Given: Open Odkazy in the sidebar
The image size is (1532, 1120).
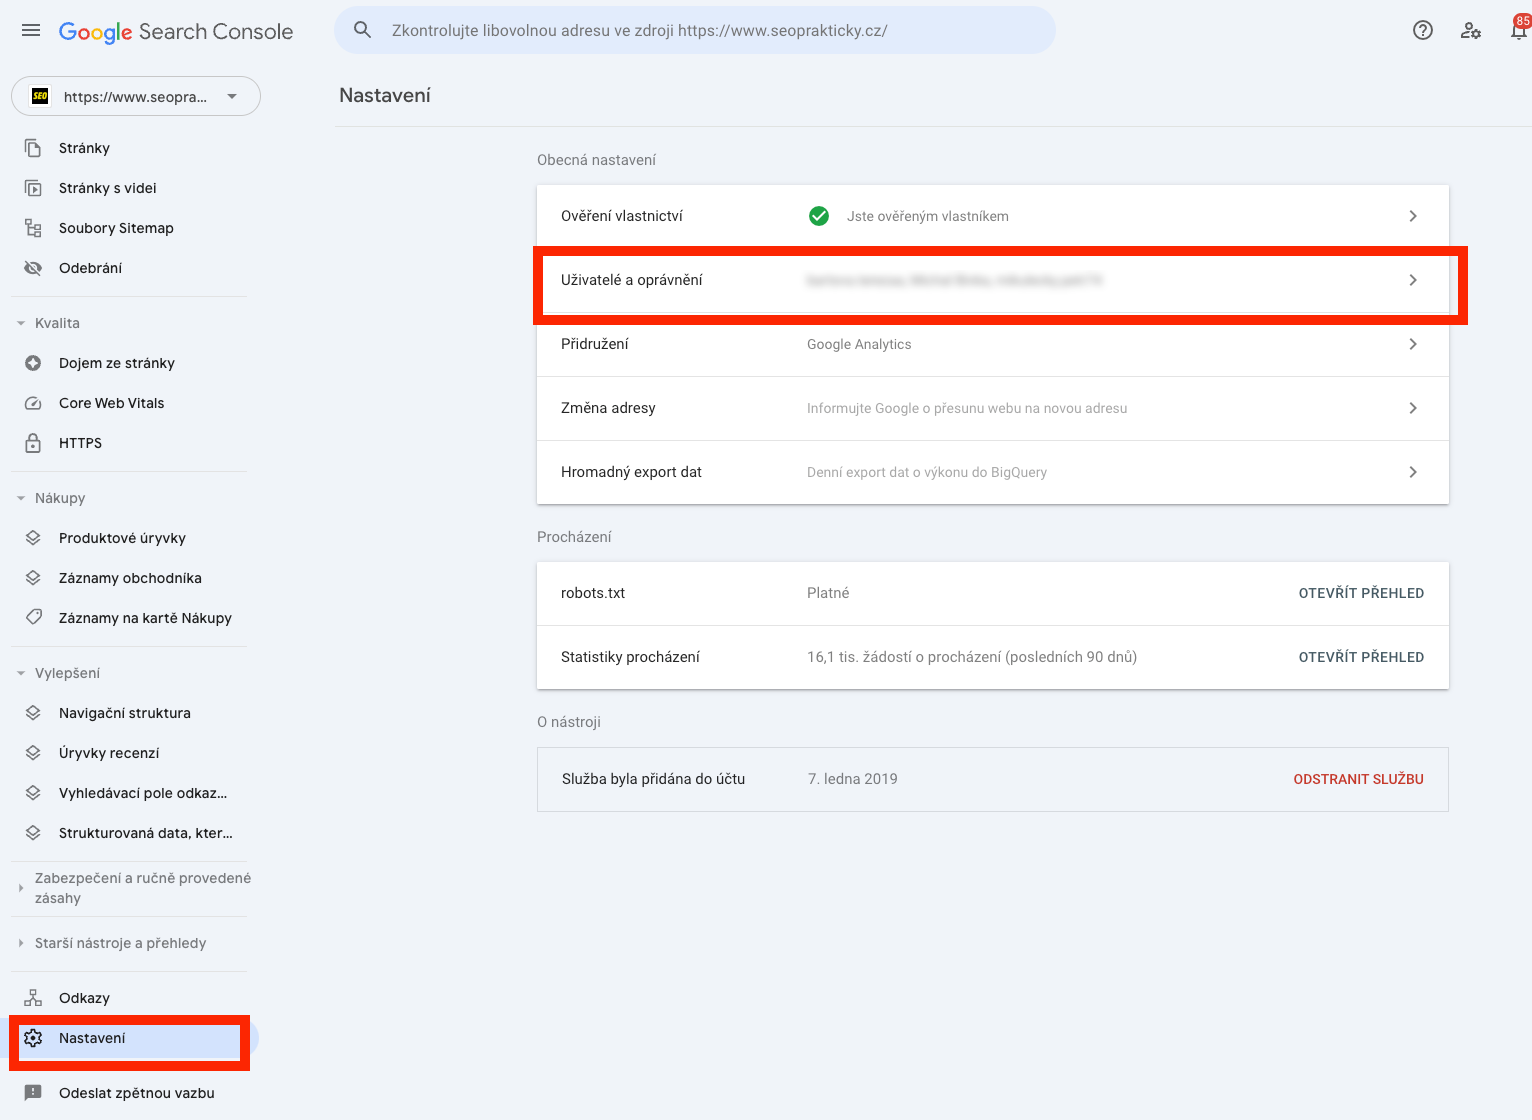Looking at the screenshot, I should pos(84,998).
